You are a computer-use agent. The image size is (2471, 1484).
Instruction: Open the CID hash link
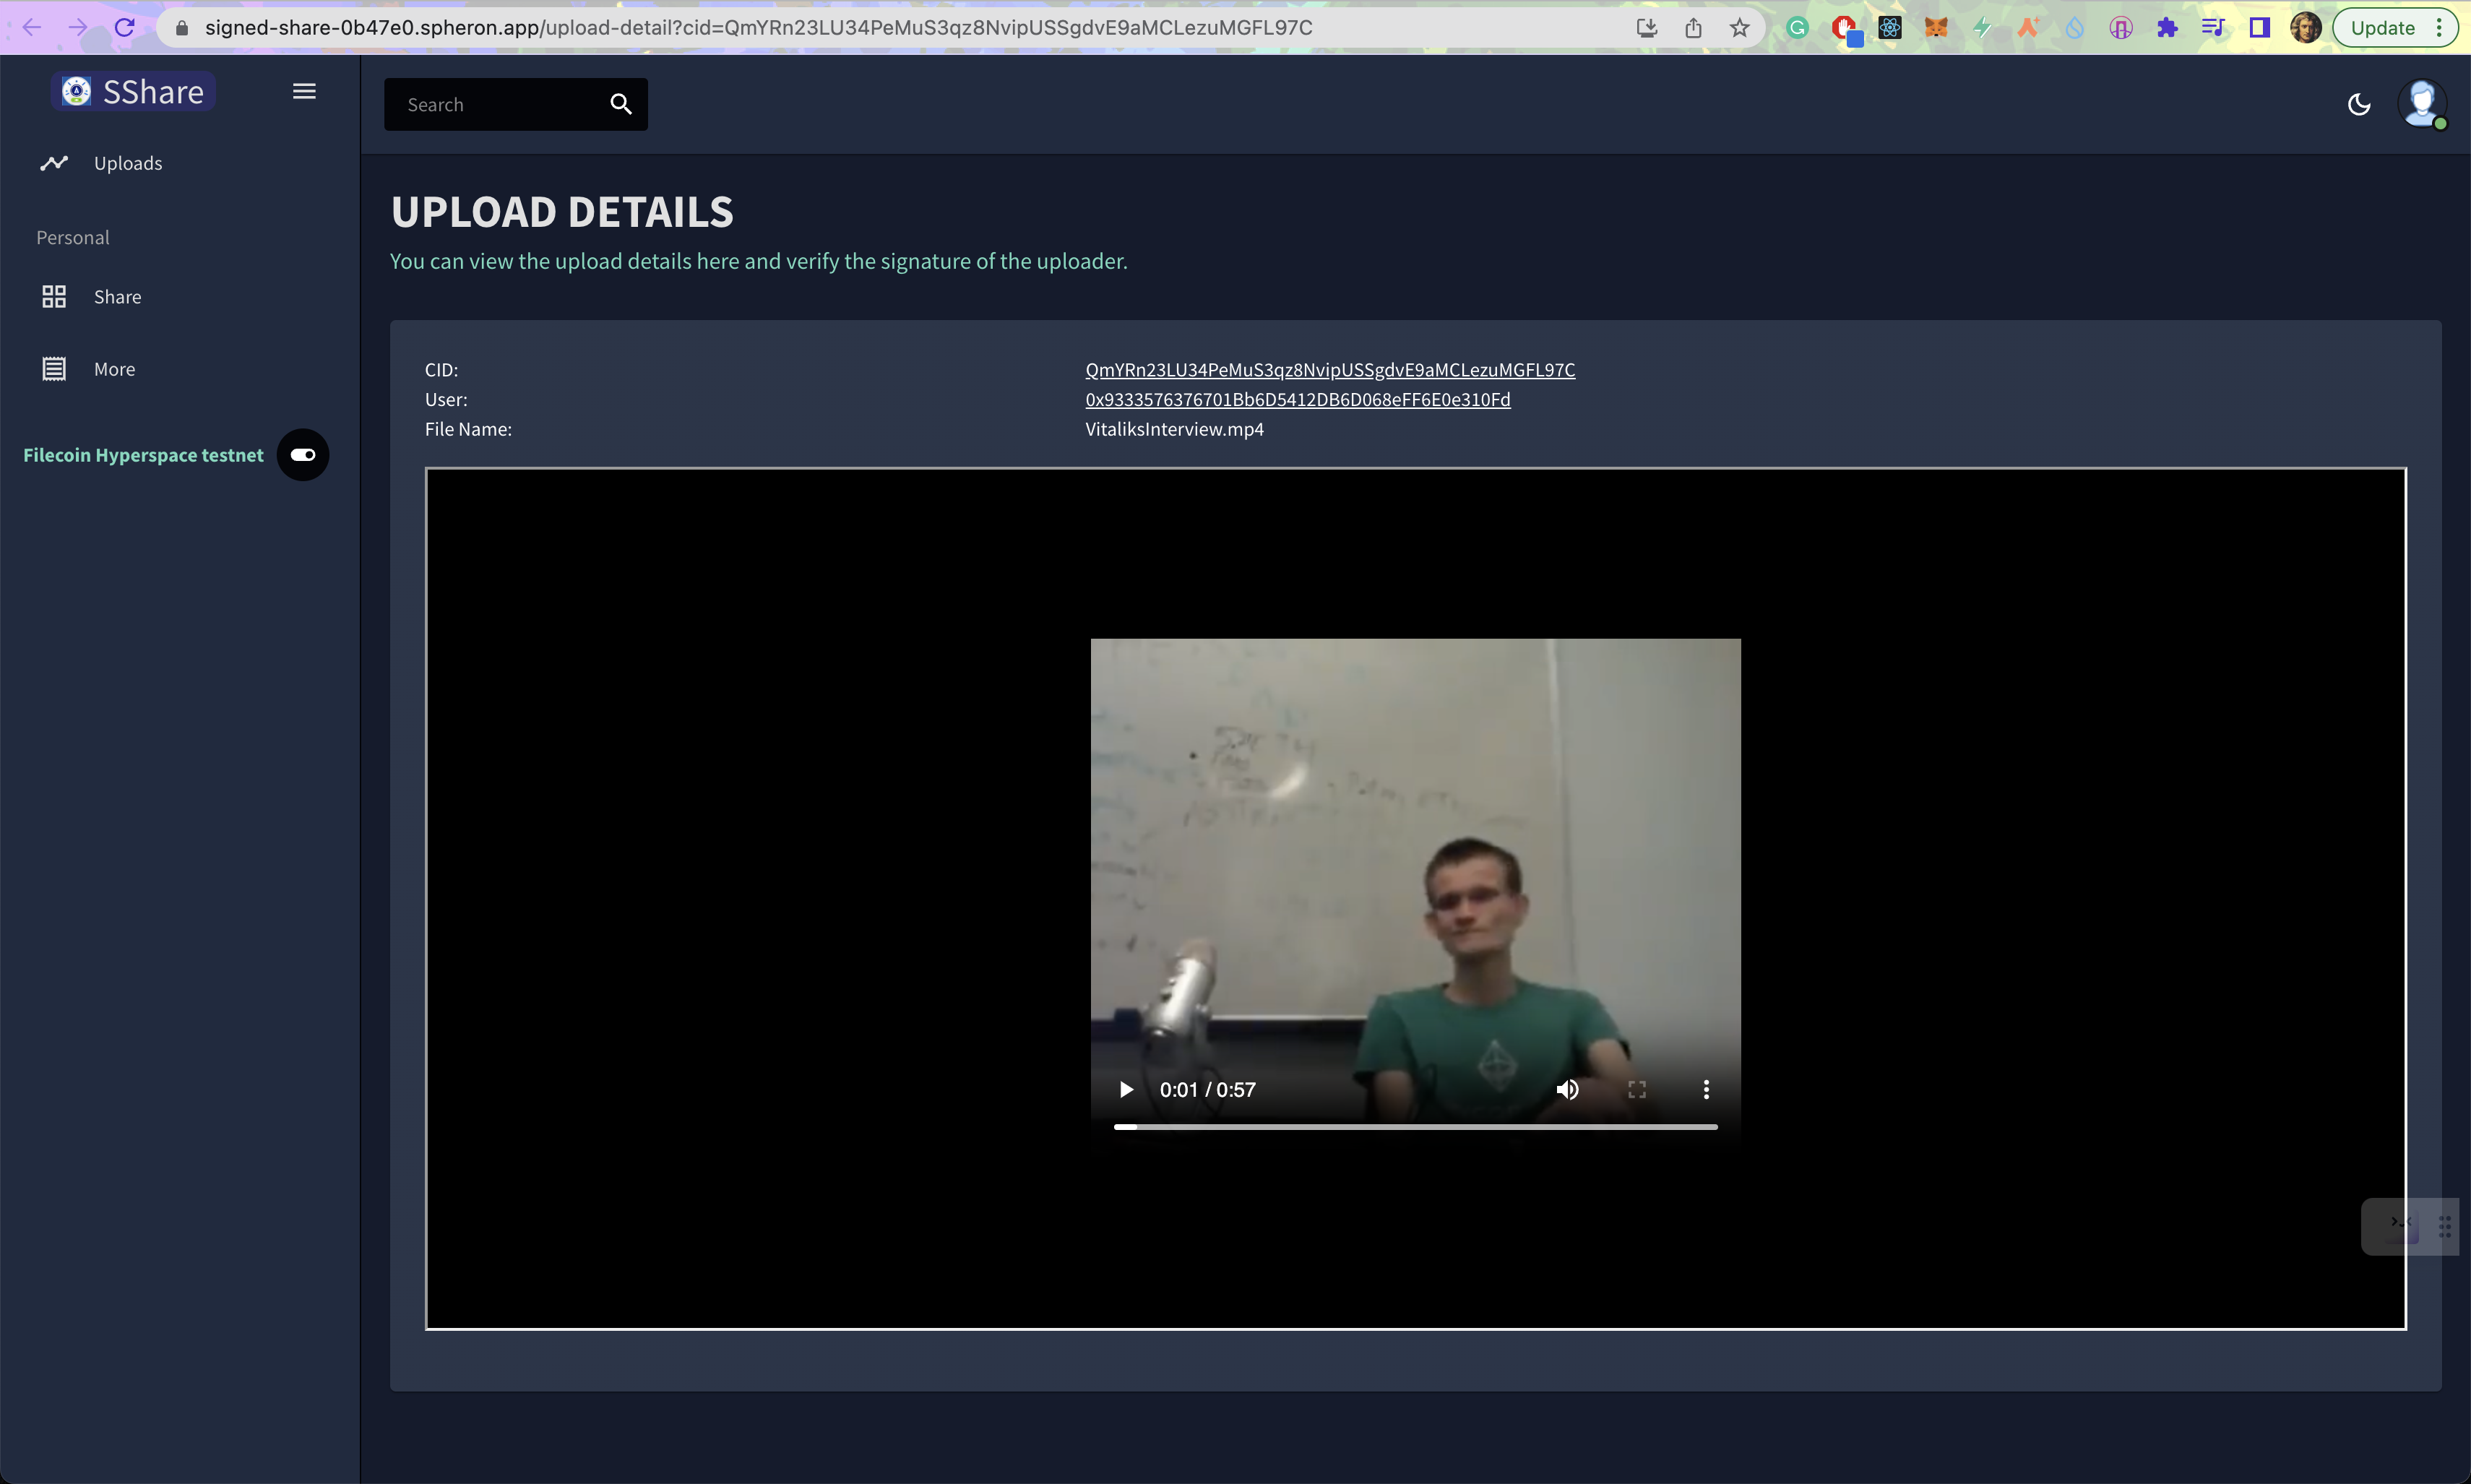1329,370
